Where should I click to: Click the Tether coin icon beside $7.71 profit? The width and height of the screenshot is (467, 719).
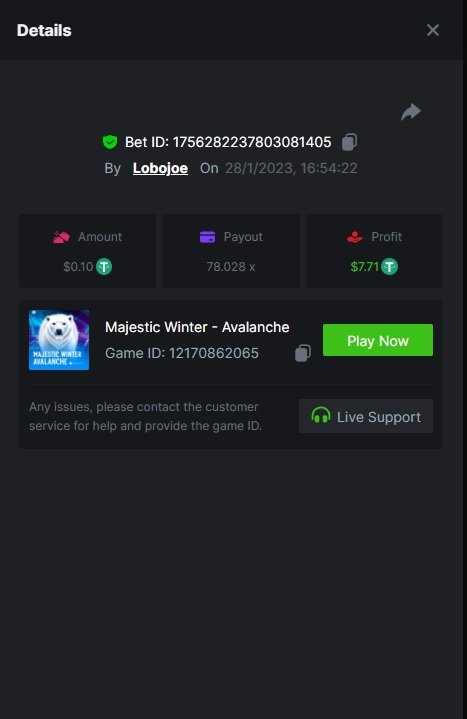389,266
